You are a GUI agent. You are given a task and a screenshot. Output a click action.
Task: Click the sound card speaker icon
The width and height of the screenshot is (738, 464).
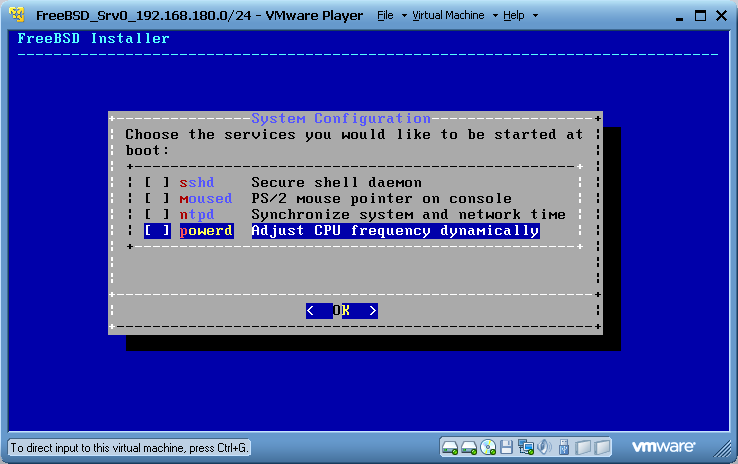pyautogui.click(x=545, y=447)
